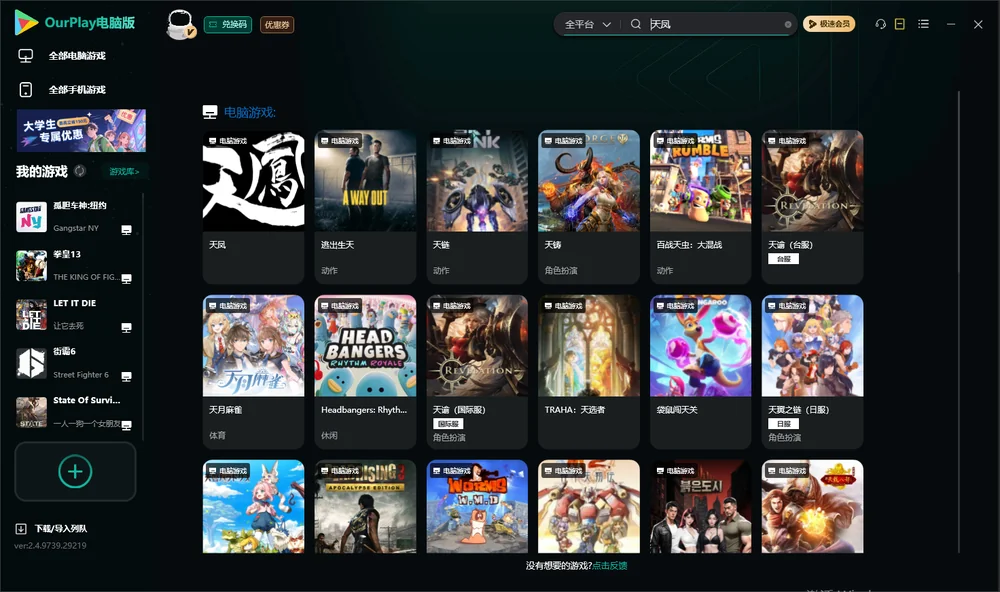
Task: Open the Worms W.M.D game cover
Action: 477,507
